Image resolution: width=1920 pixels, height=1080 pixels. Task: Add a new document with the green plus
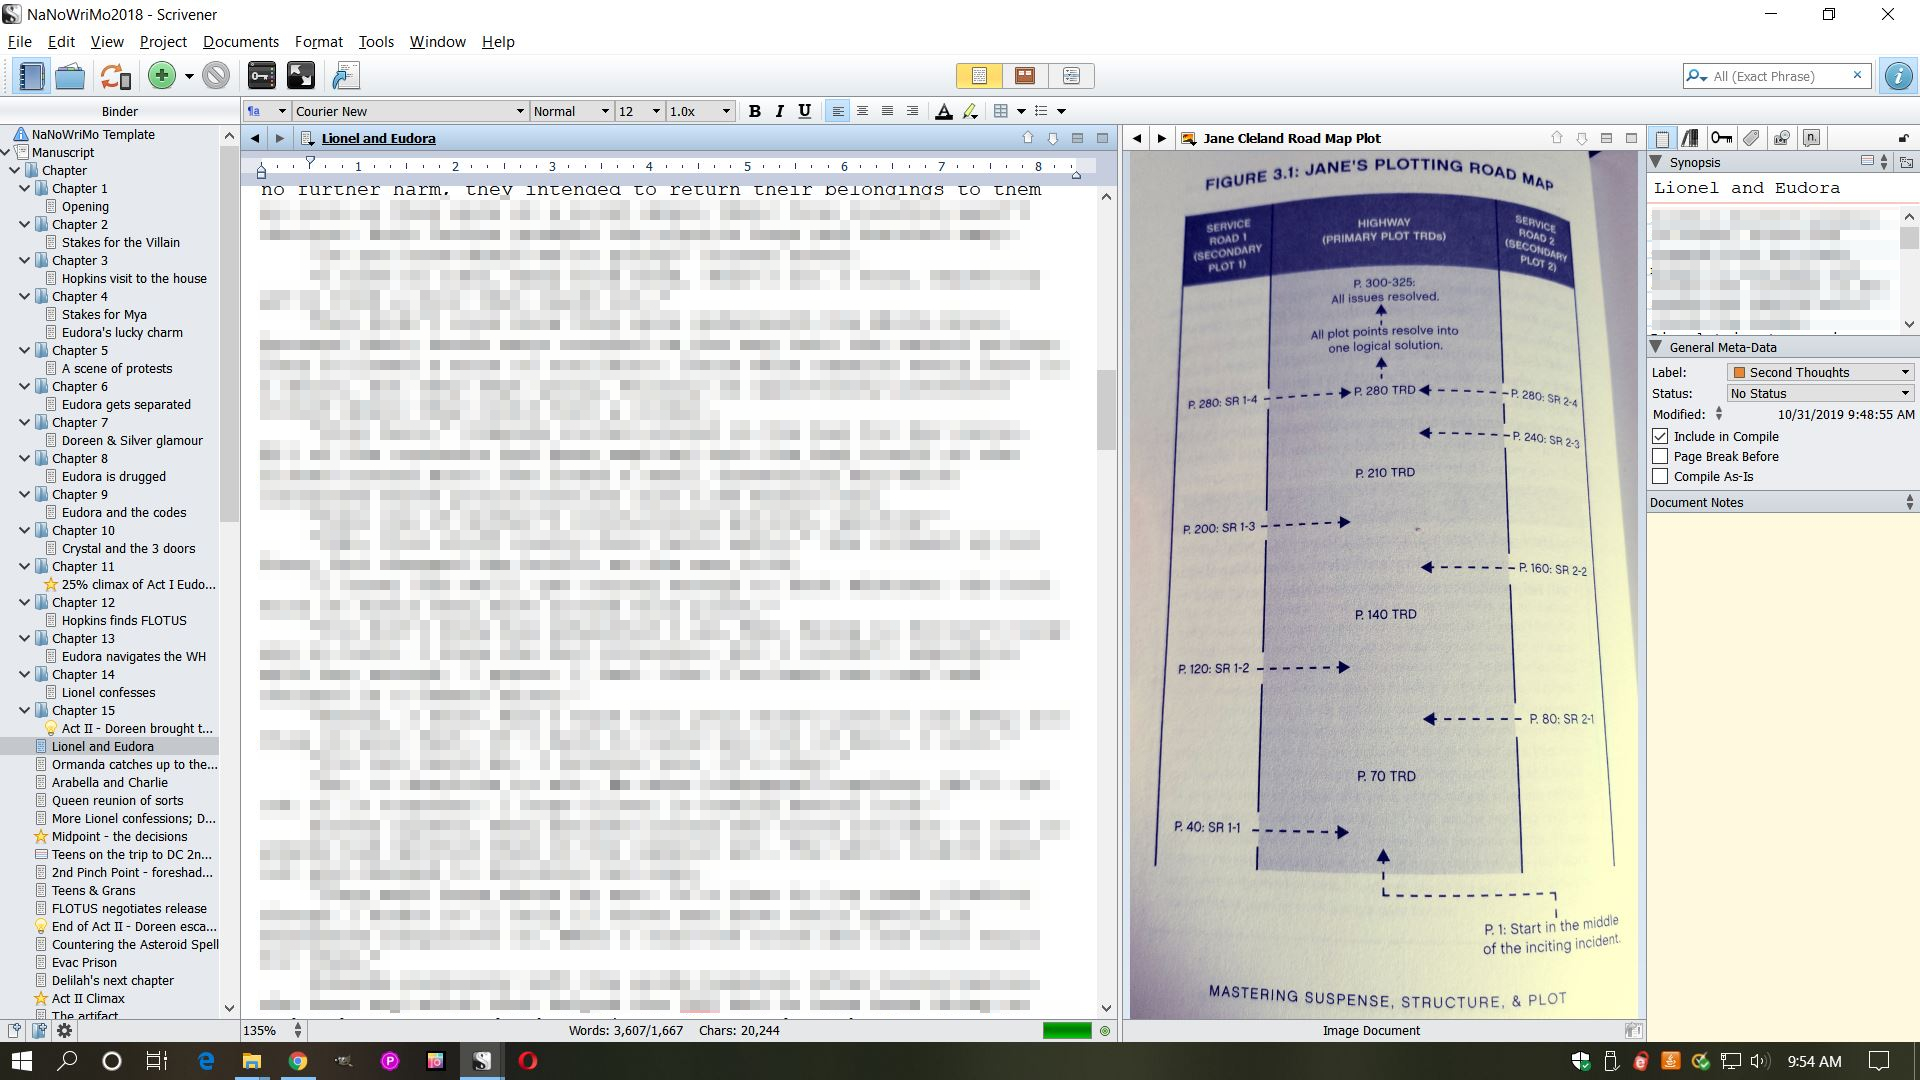[x=161, y=76]
